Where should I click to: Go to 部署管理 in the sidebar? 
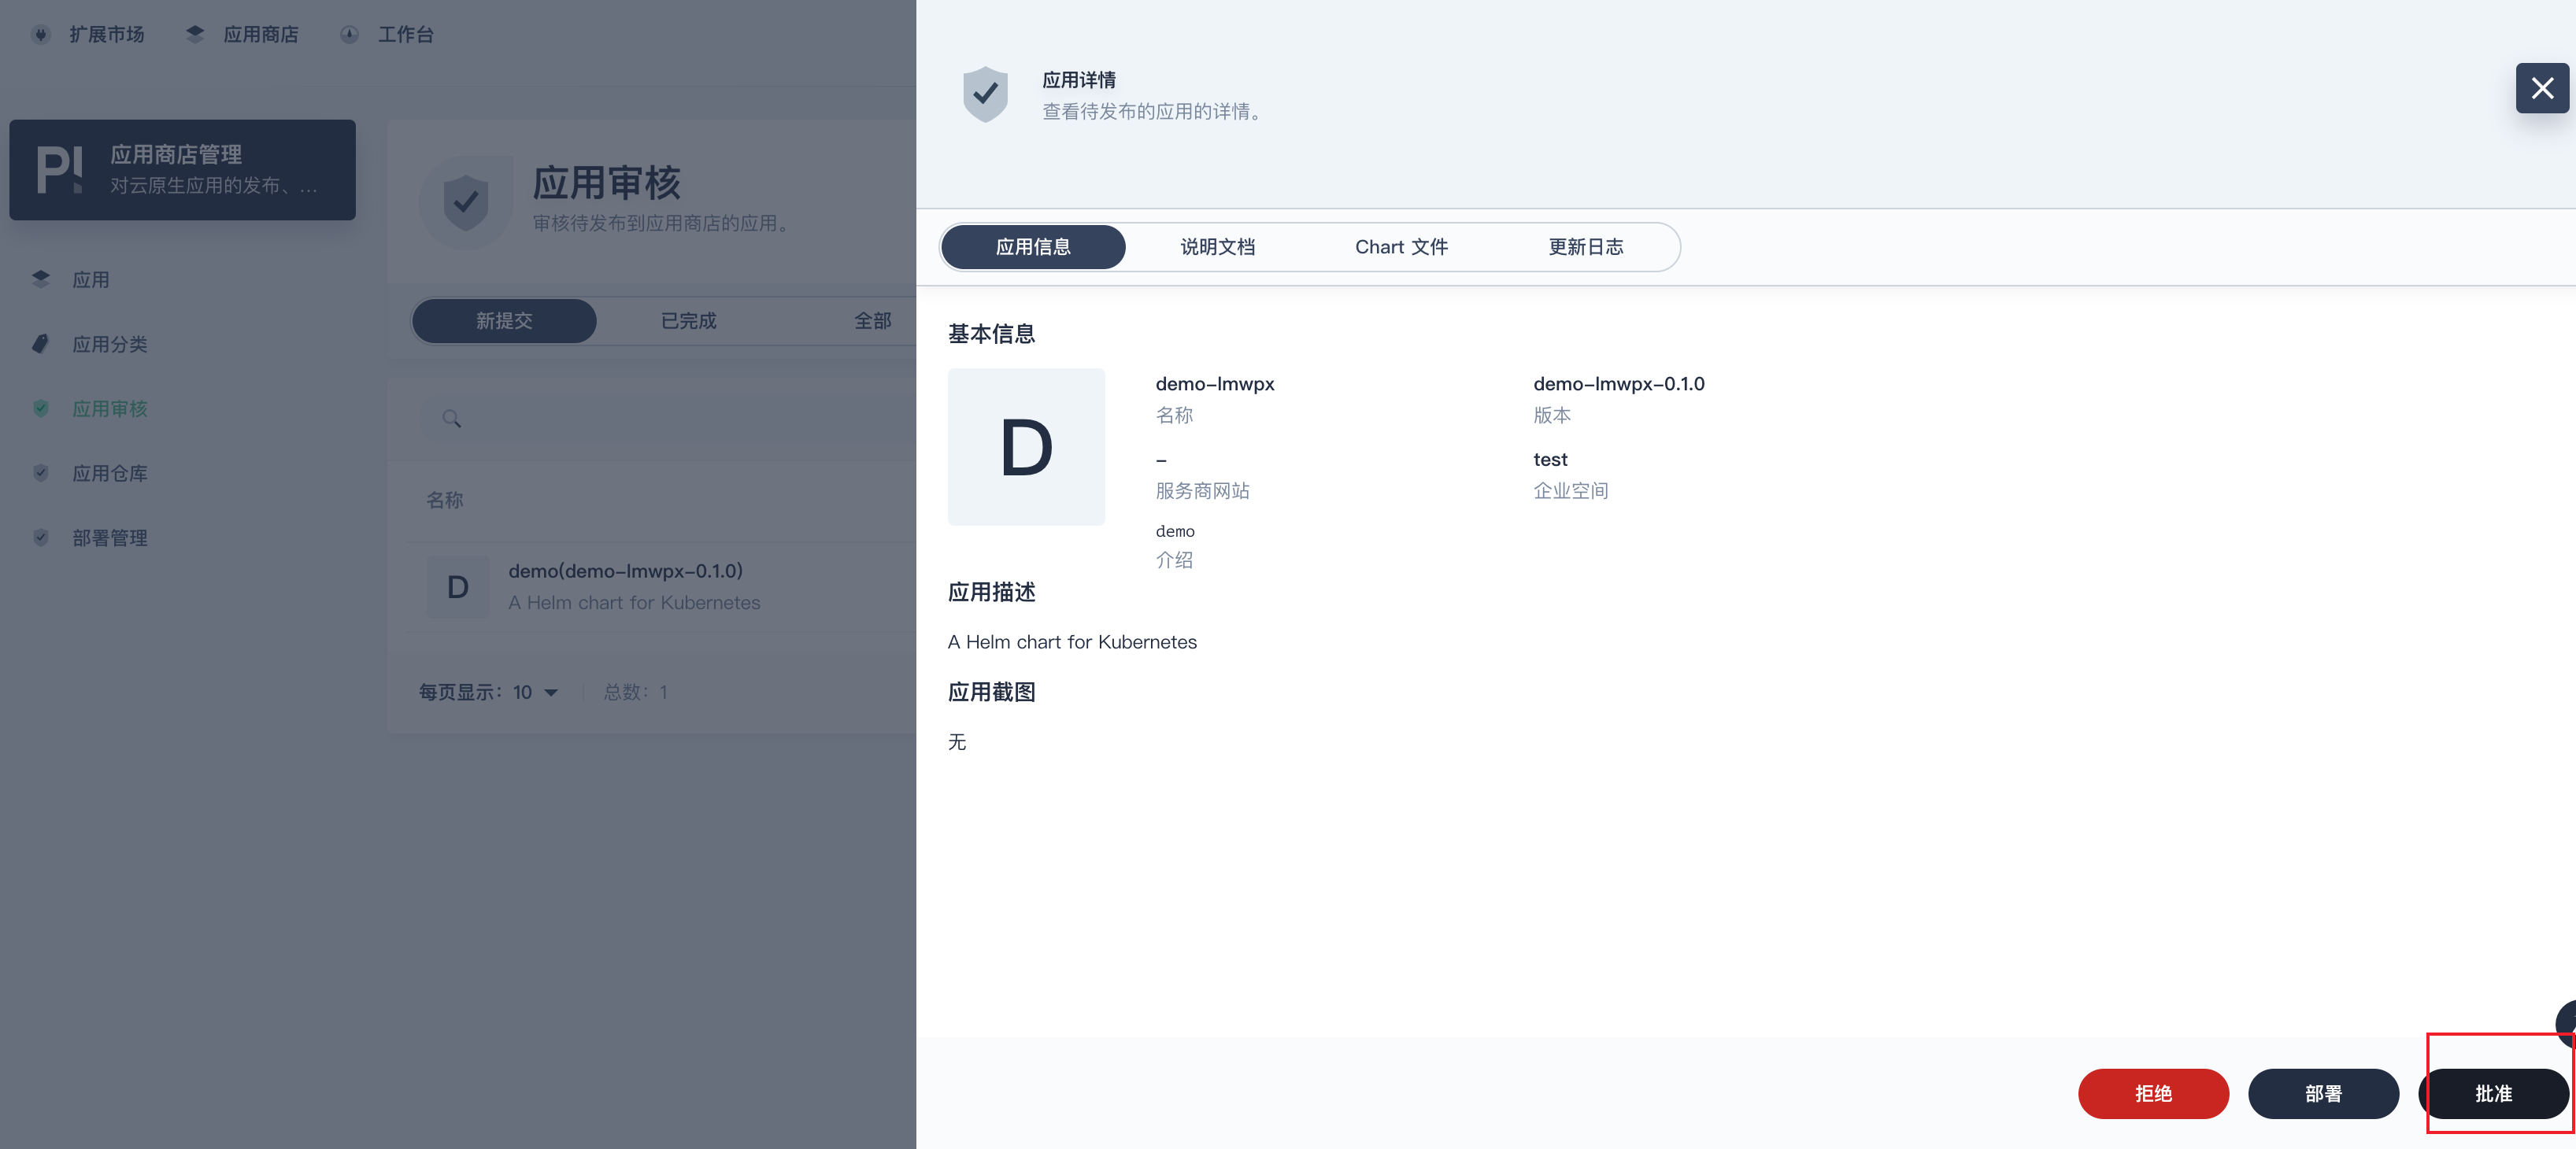coord(110,538)
